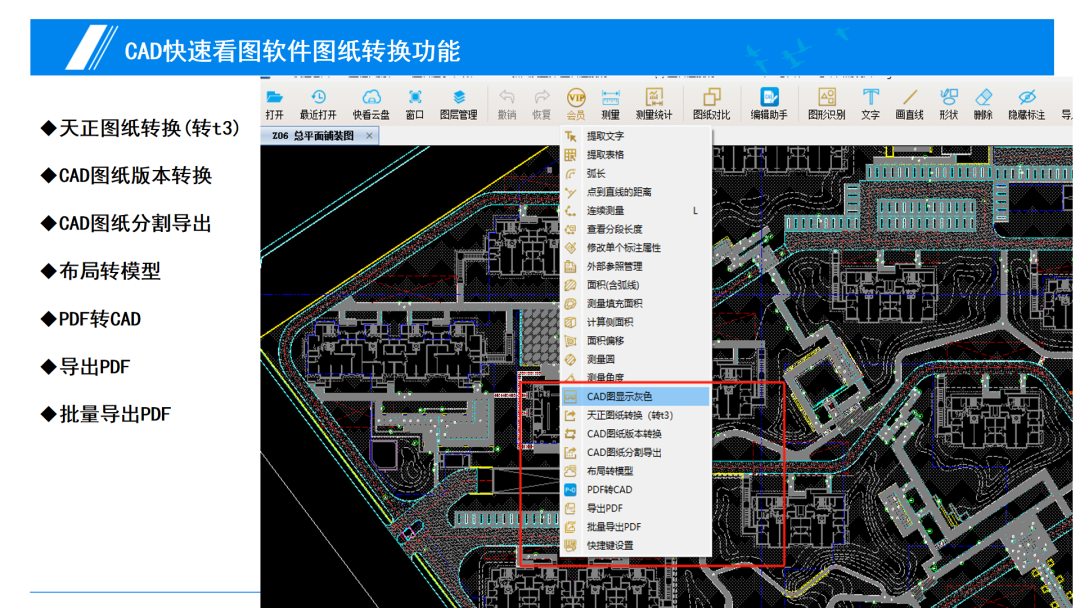Start 图纸对比 drawing comparison
Screen dimensions: 1080x608
(710, 103)
